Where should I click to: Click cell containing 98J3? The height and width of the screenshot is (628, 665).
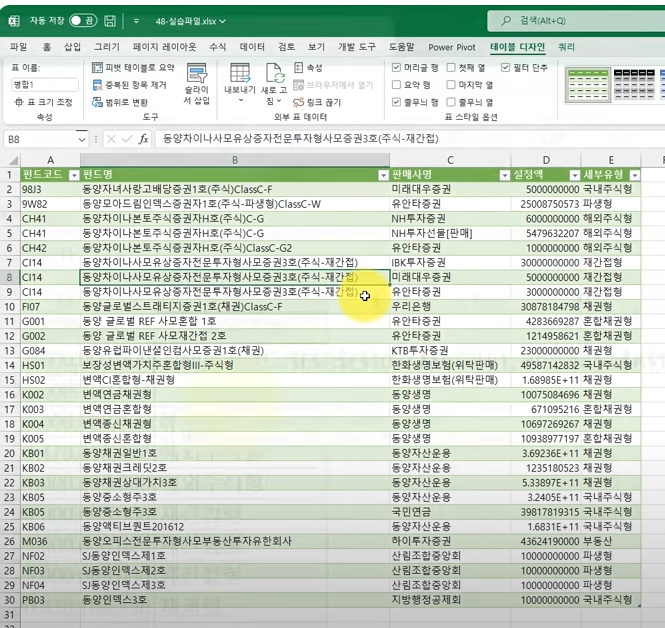(x=50, y=189)
